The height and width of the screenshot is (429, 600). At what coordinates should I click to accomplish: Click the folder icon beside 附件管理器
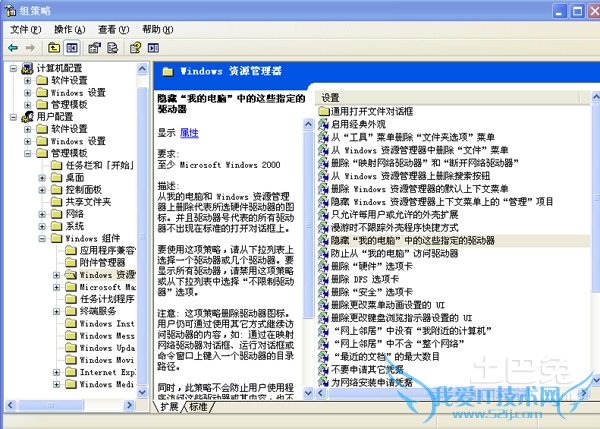tap(71, 263)
